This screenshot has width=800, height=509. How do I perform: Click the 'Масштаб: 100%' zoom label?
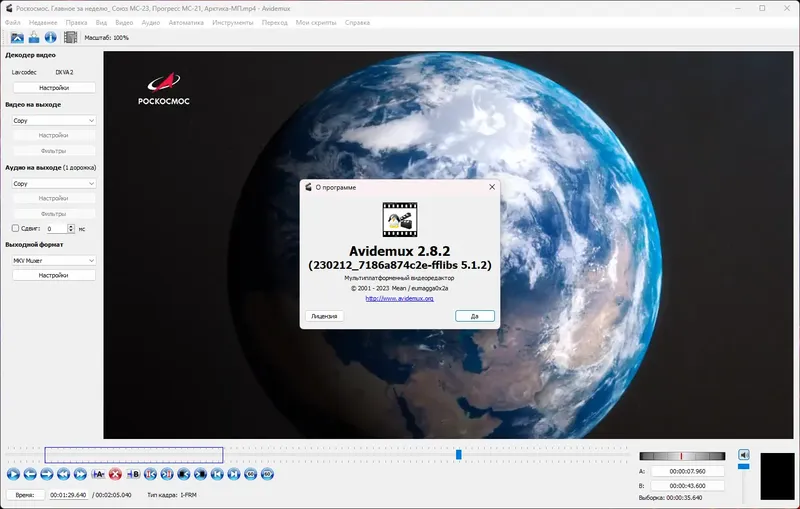pyautogui.click(x=107, y=38)
